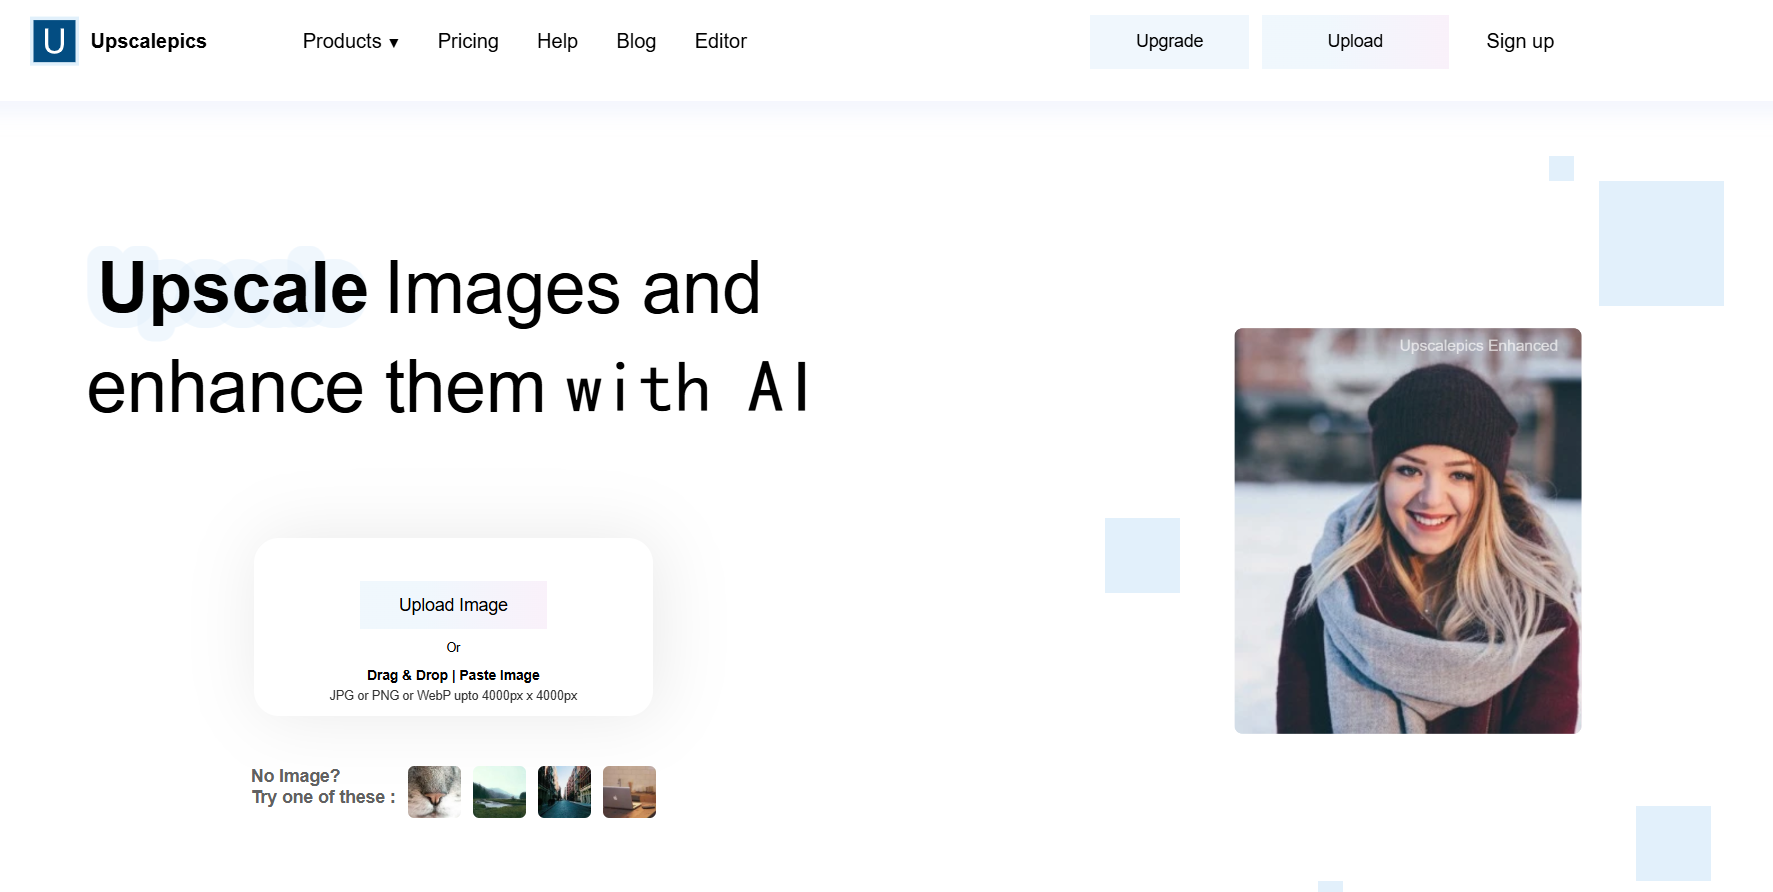Click the Upscalepics brand name
The image size is (1773, 892).
point(148,41)
